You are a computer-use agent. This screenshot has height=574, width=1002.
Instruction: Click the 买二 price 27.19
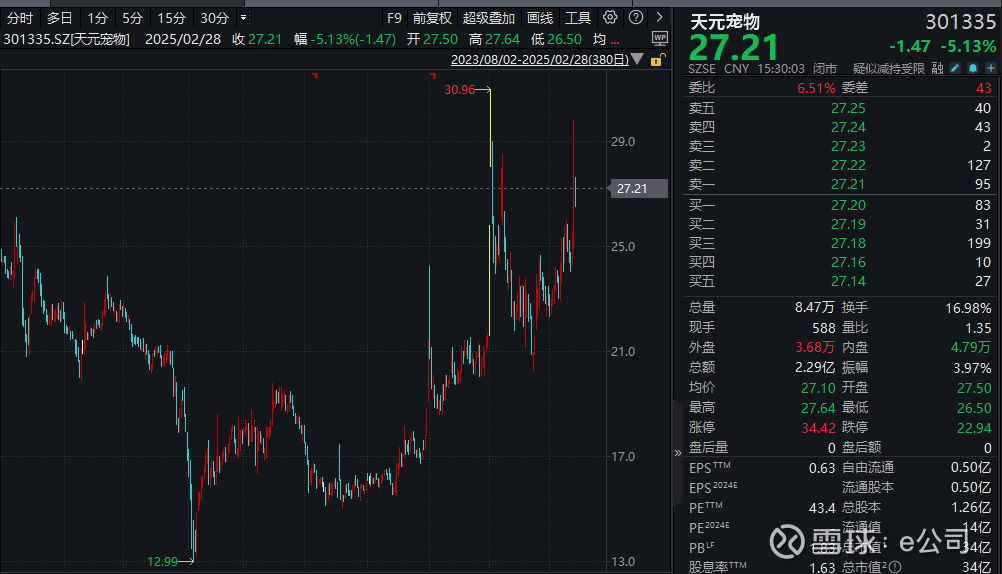pyautogui.click(x=848, y=224)
